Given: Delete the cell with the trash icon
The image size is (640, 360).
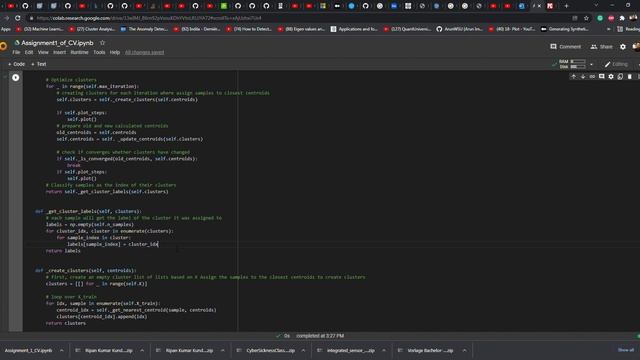Looking at the screenshot, I should point(630,76).
